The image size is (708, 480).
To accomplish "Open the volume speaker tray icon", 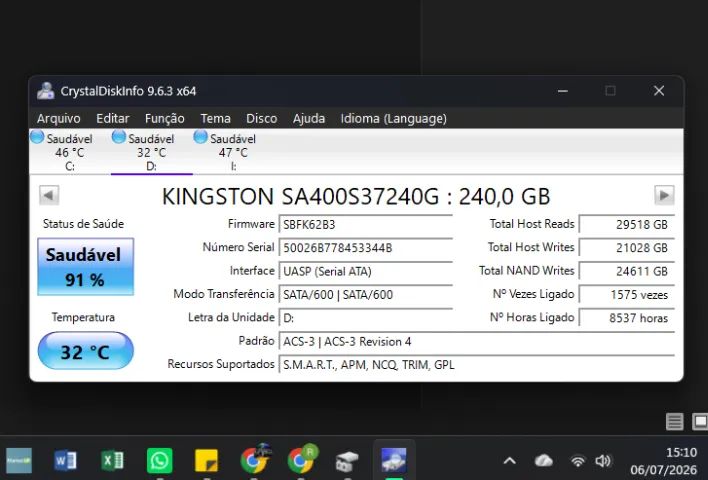I will [x=603, y=461].
